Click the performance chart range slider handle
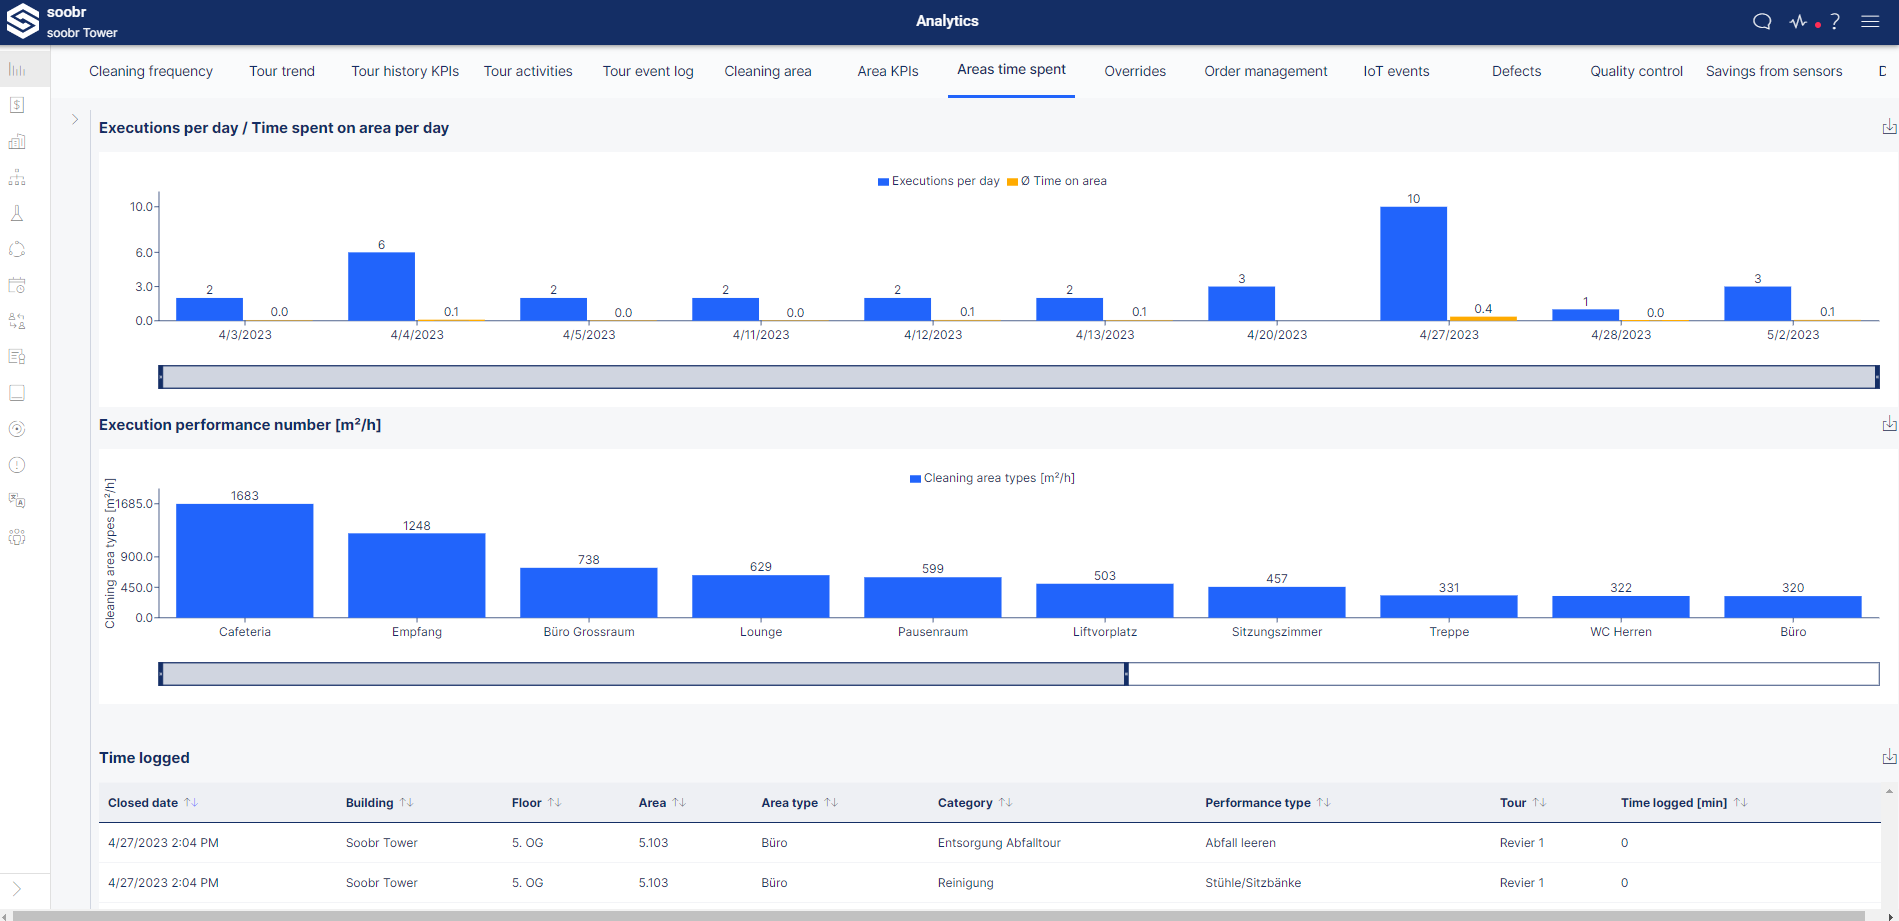 1126,674
